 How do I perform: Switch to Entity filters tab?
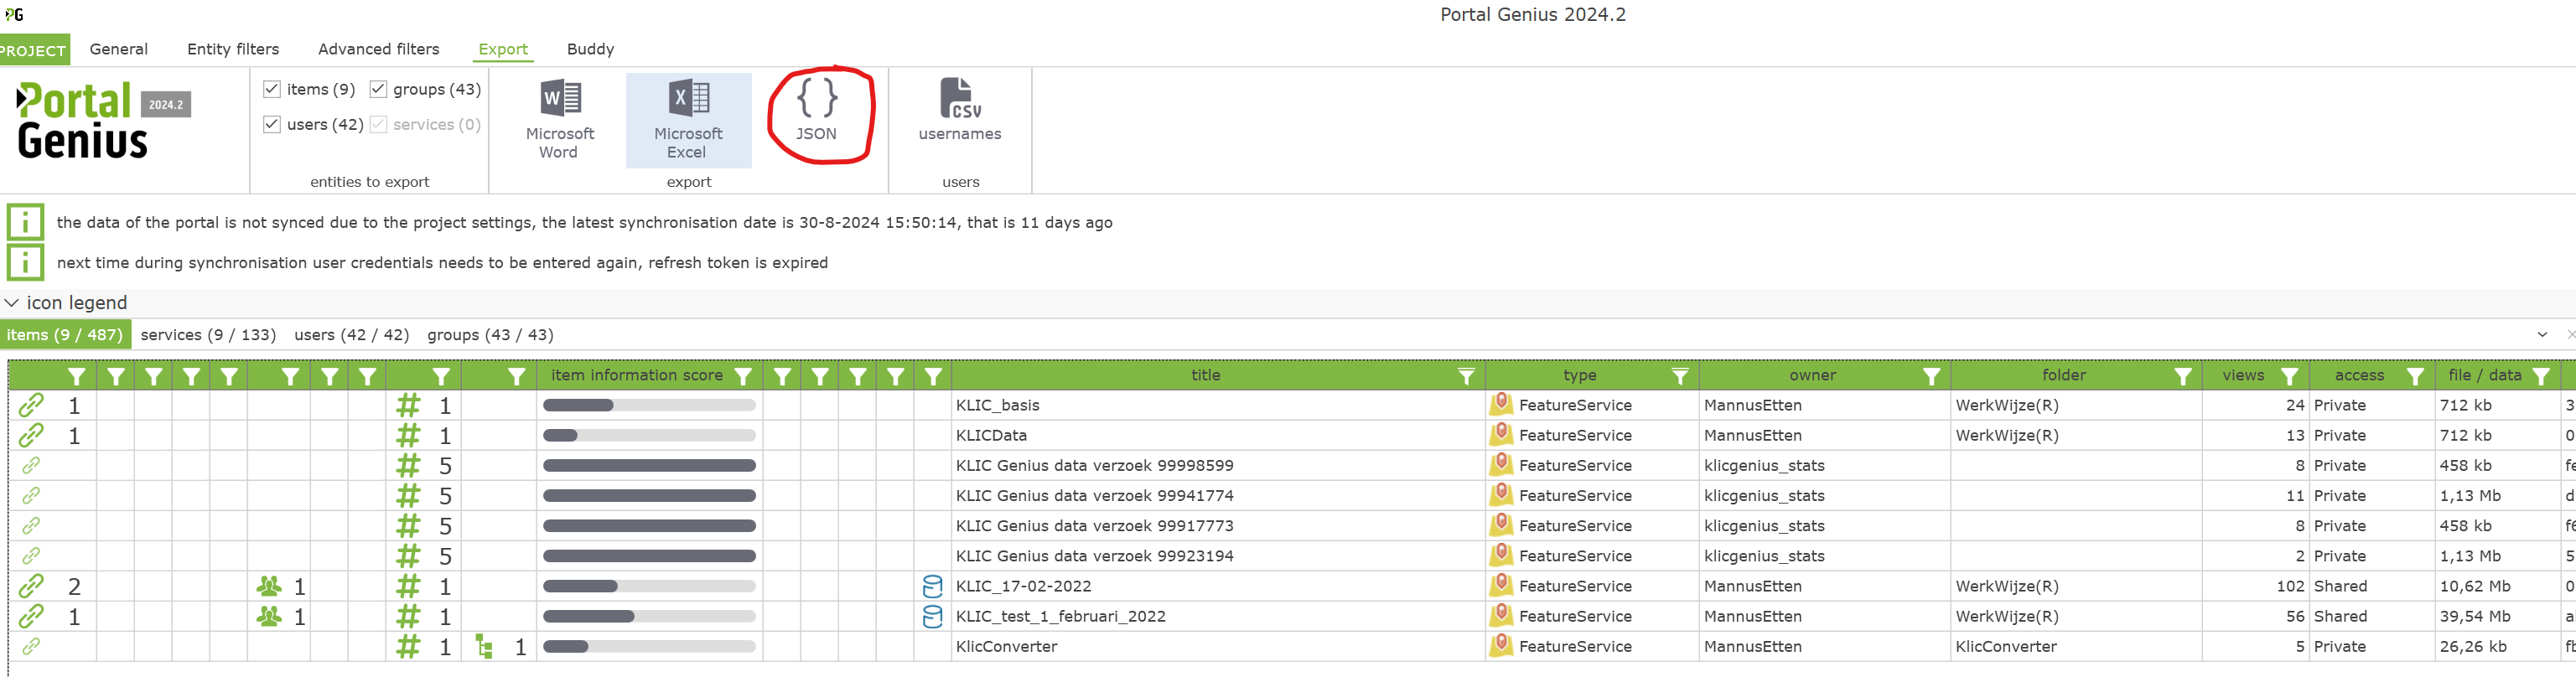tap(233, 49)
